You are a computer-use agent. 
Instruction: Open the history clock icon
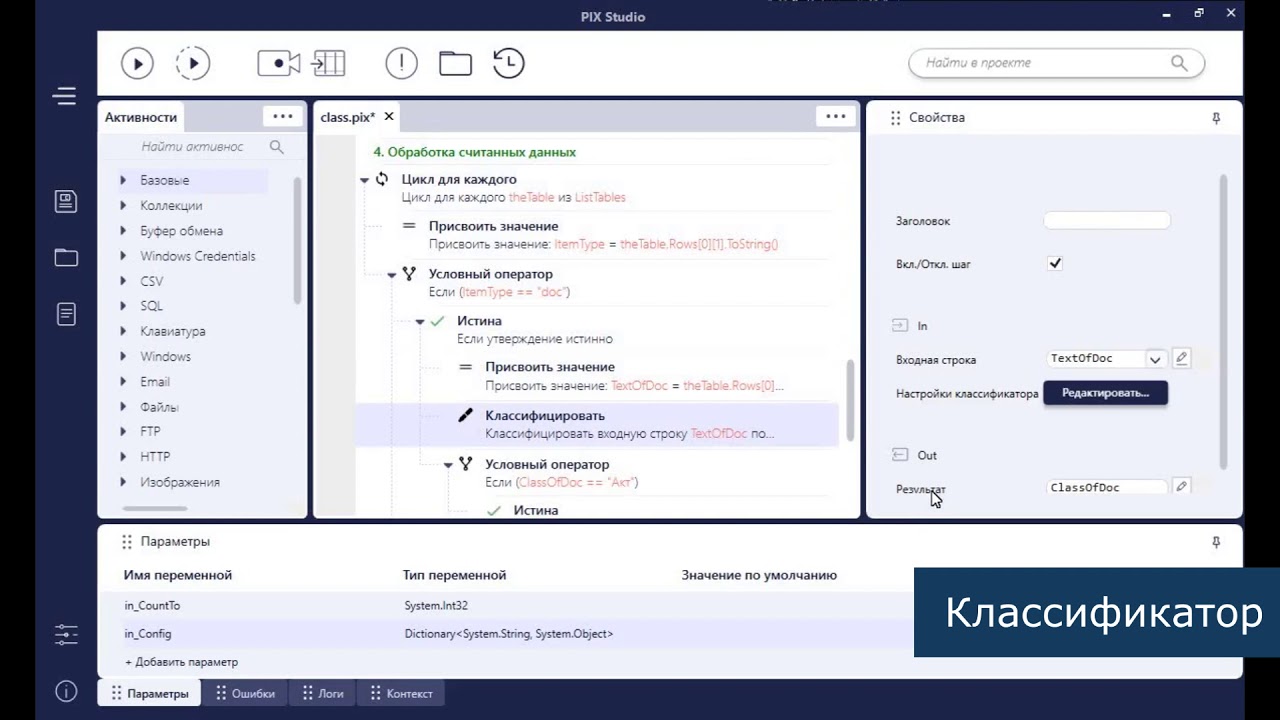(x=509, y=63)
